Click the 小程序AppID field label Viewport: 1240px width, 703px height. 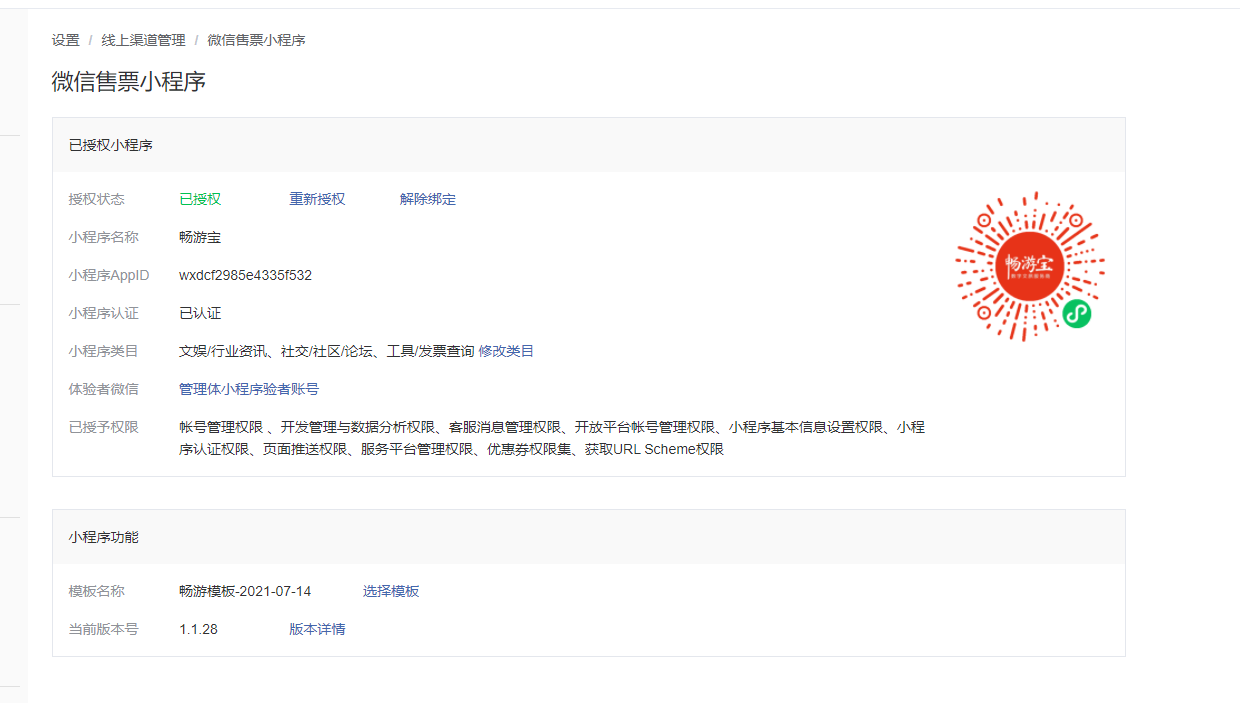109,275
